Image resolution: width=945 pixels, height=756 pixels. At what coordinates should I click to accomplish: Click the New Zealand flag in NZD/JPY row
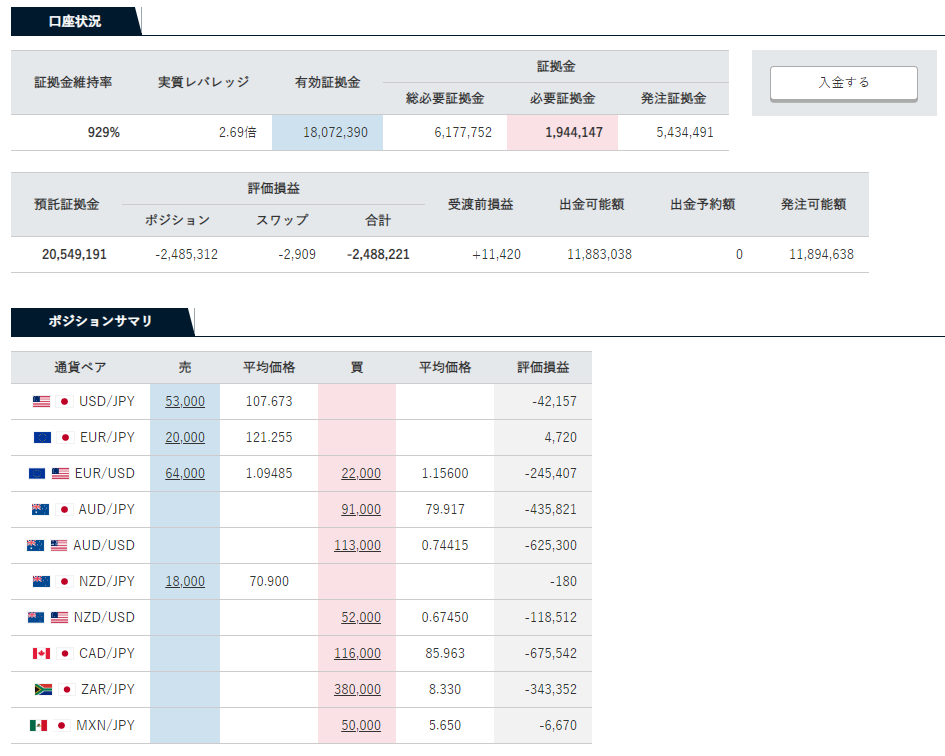(41, 581)
